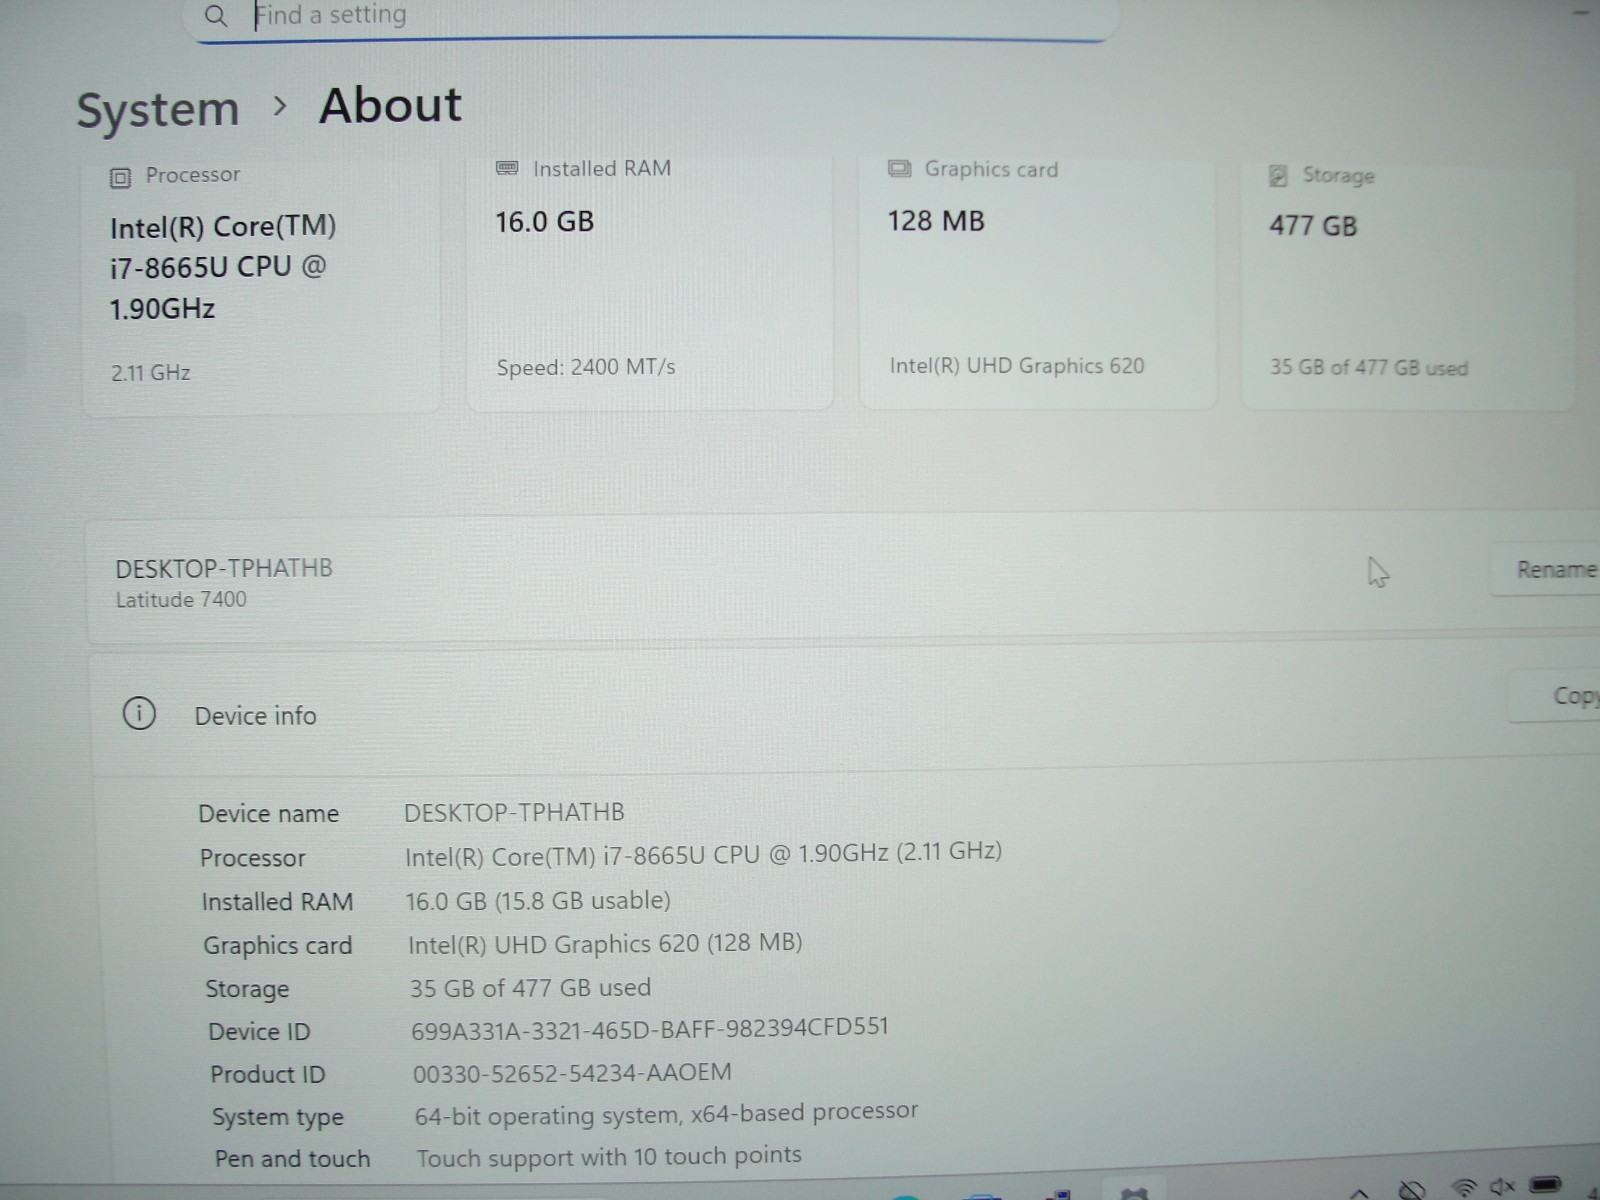This screenshot has width=1600, height=1200.
Task: Click the About page heading
Action: click(x=390, y=105)
